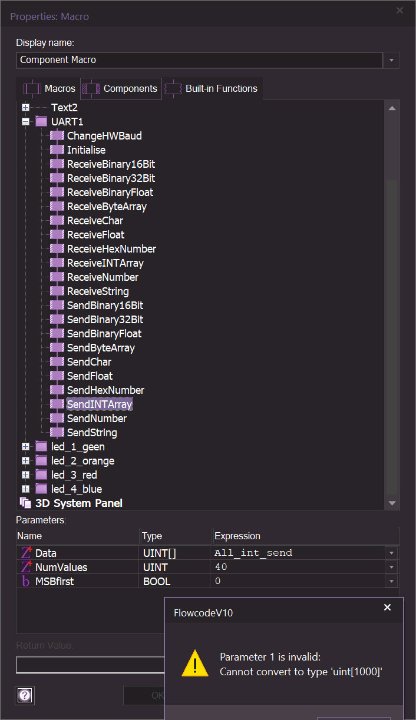Open the Data expression dropdown arrow

391,553
